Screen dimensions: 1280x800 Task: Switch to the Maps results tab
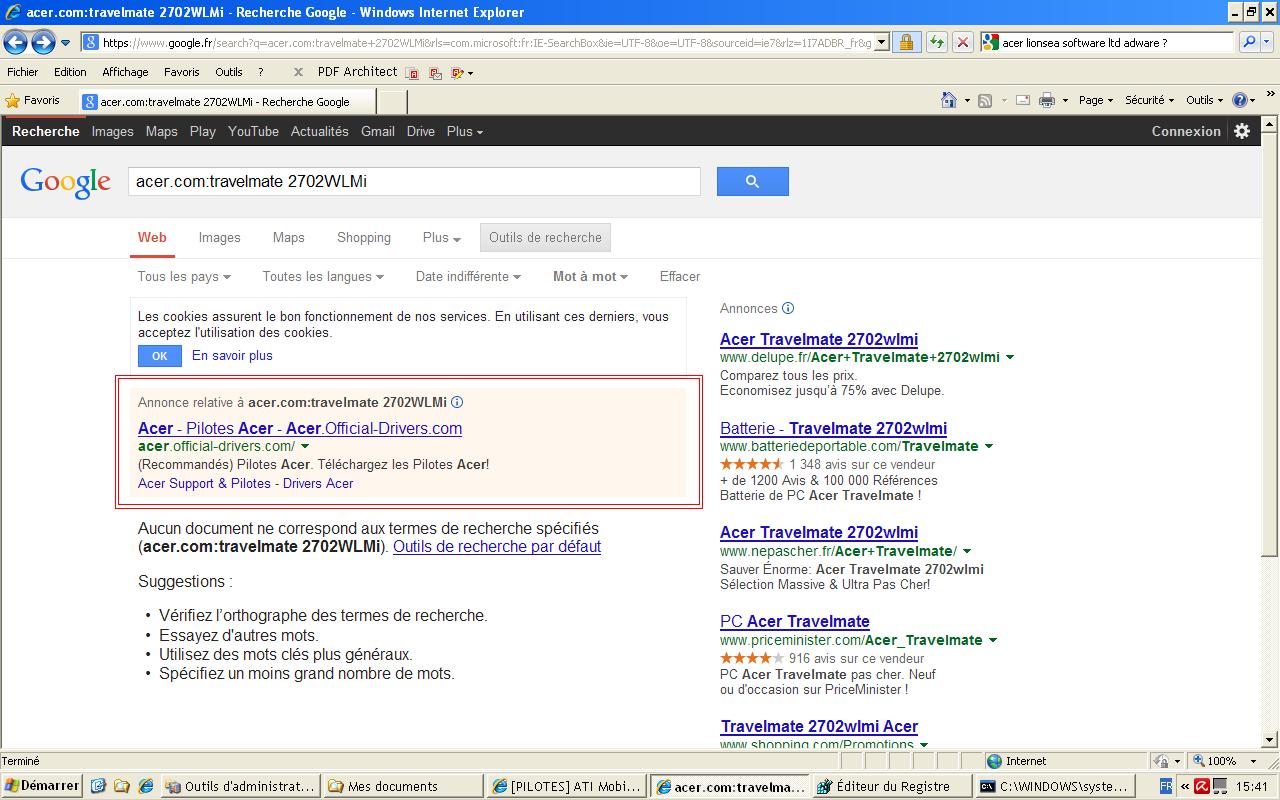(x=289, y=237)
